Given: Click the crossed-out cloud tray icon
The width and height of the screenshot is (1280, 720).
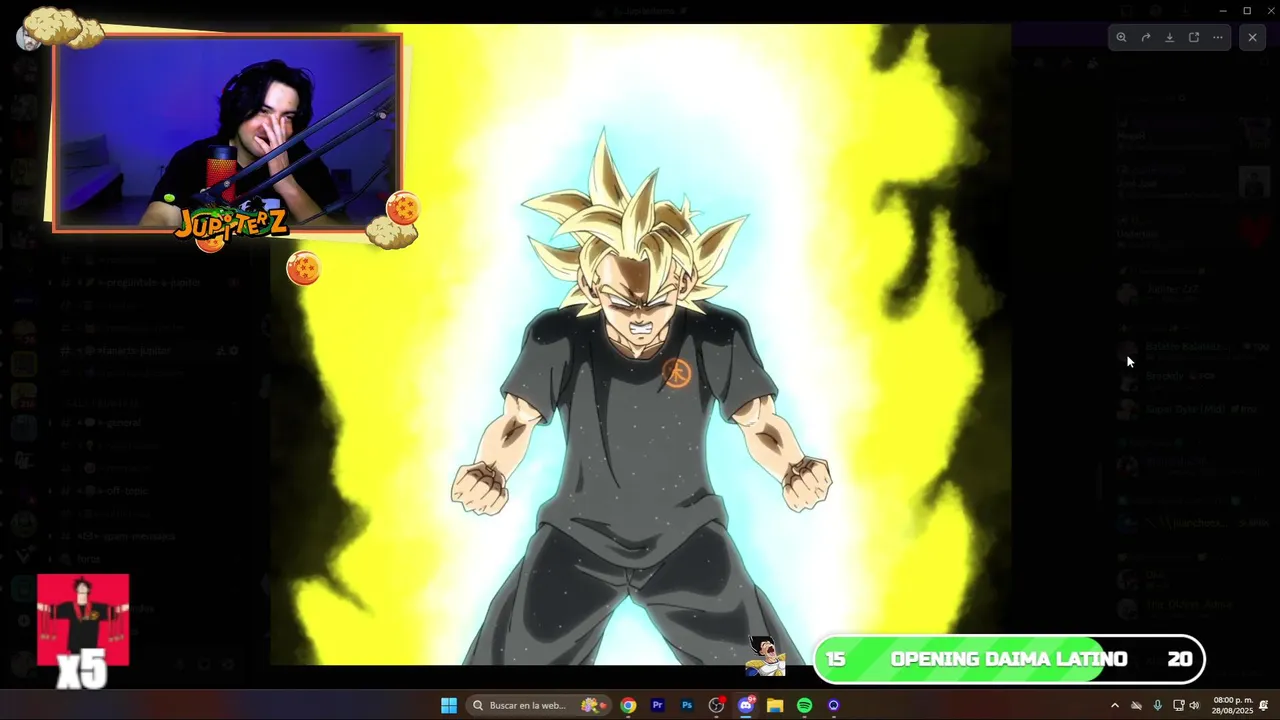Looking at the screenshot, I should (1136, 705).
